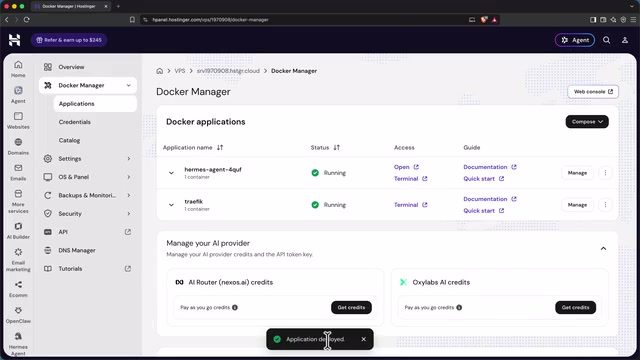Go to Websites in the rail
The image size is (640, 360).
(18, 120)
